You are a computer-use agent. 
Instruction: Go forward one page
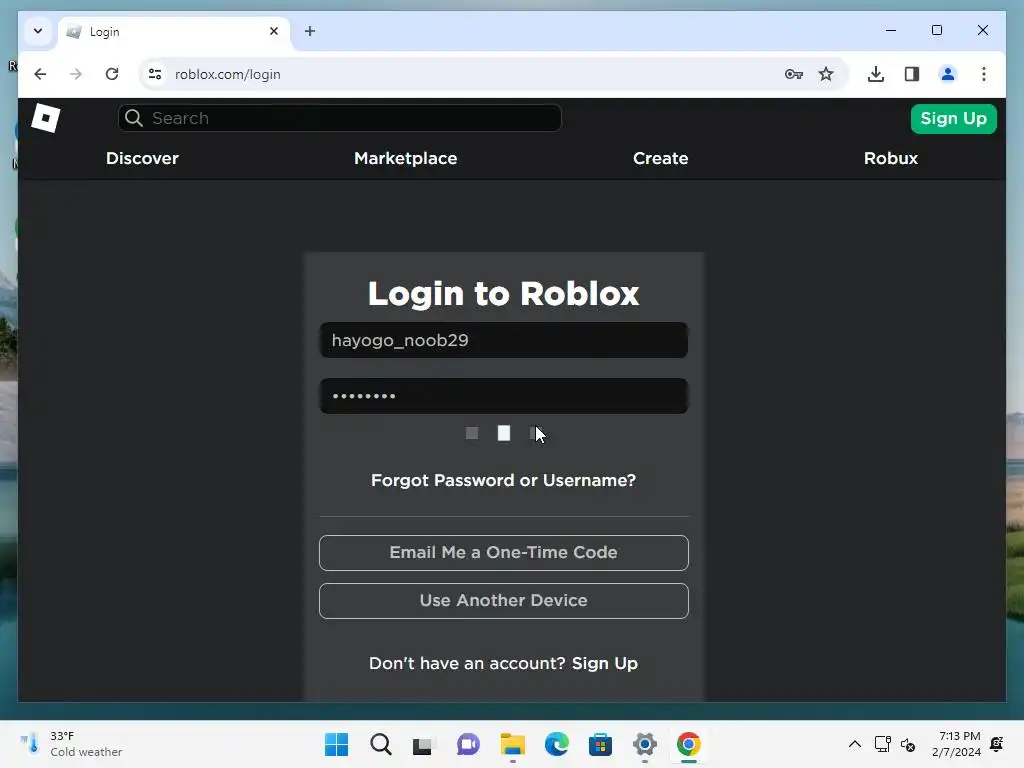point(76,74)
